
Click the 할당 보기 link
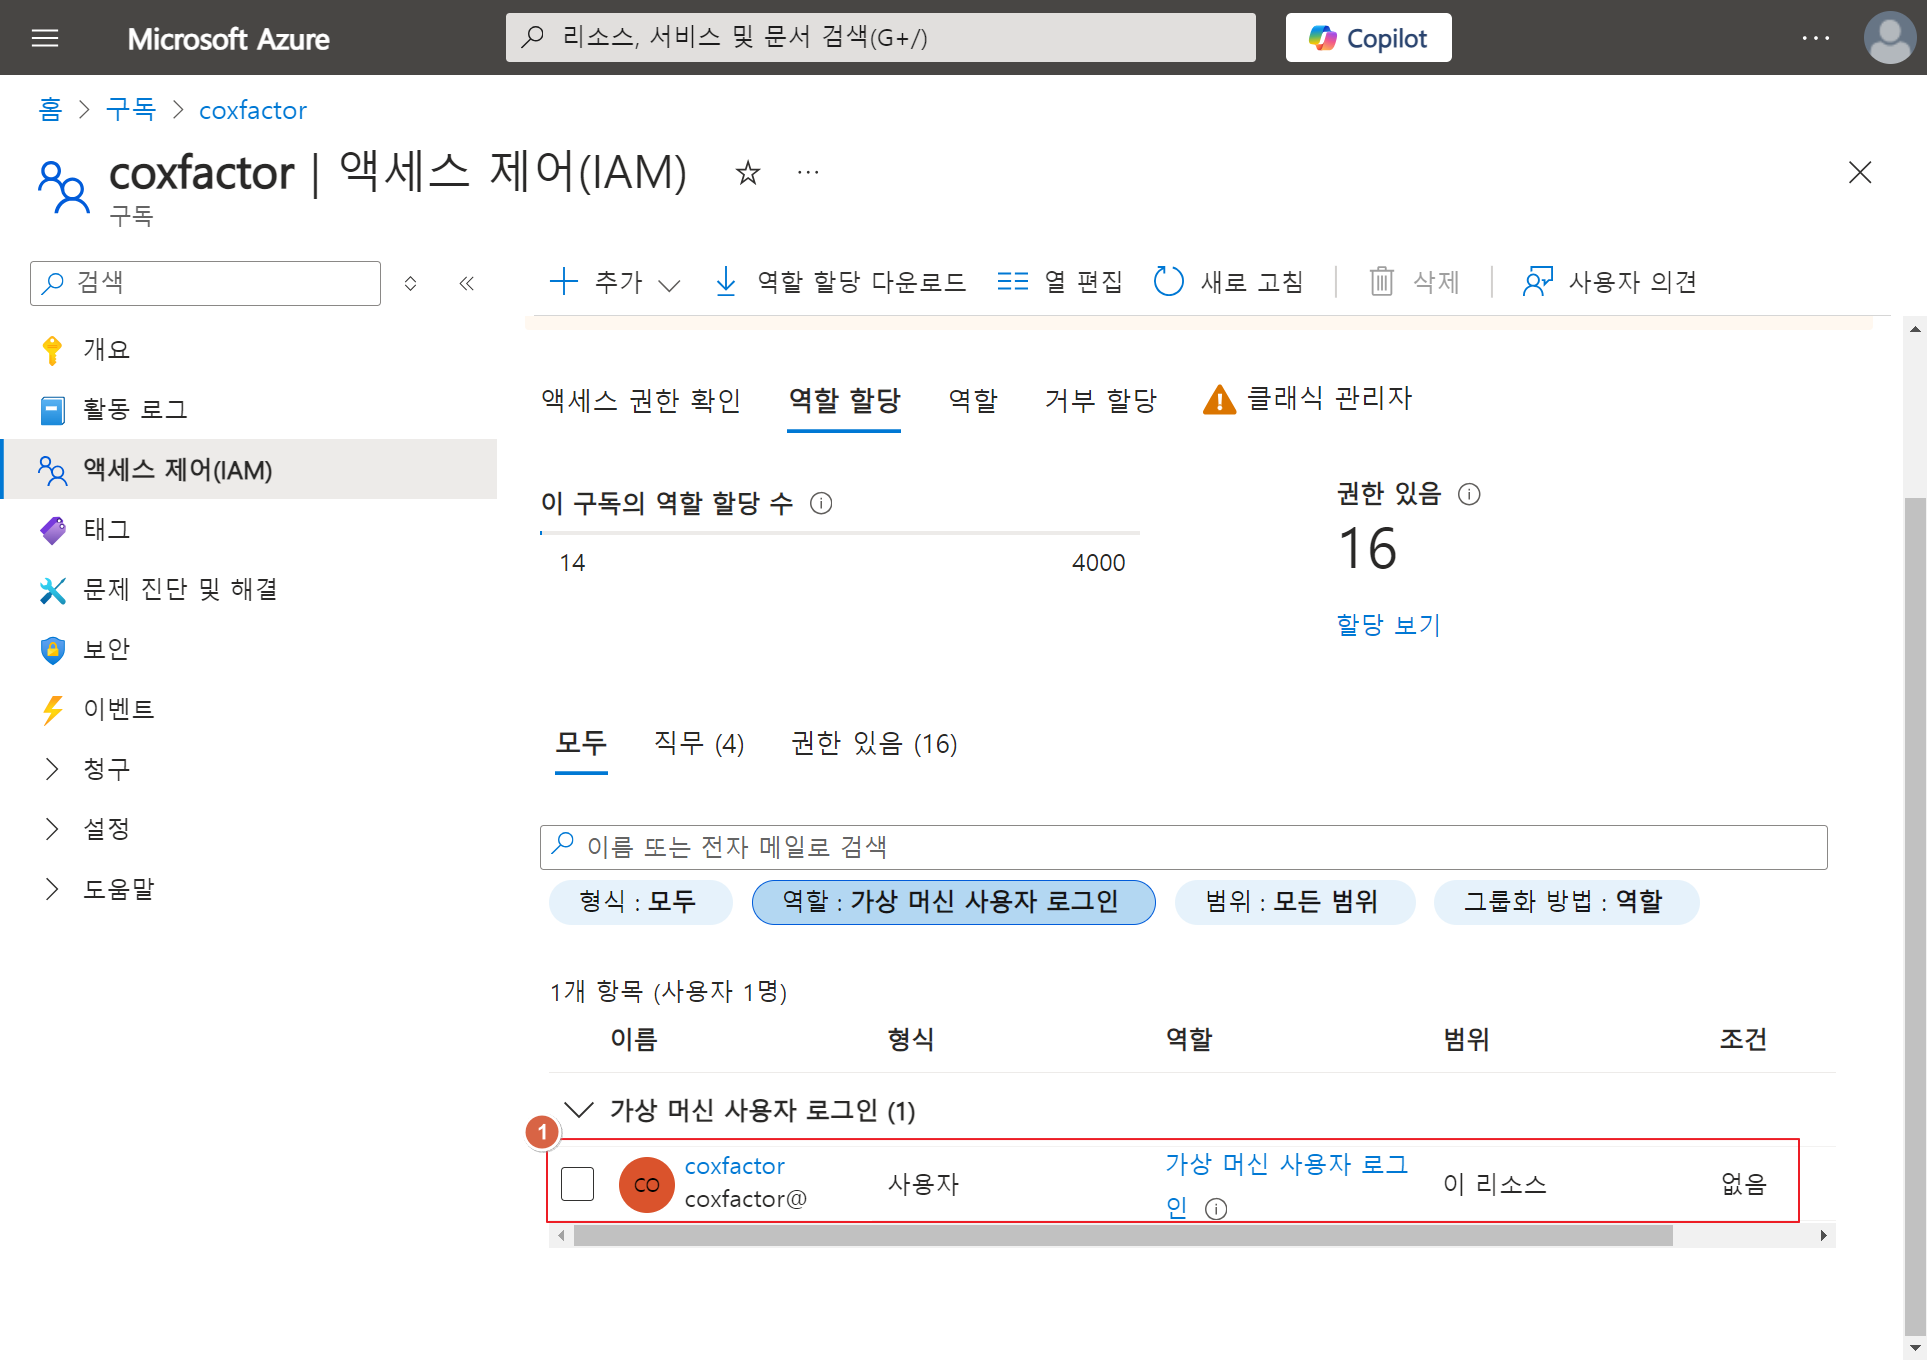pyautogui.click(x=1388, y=625)
